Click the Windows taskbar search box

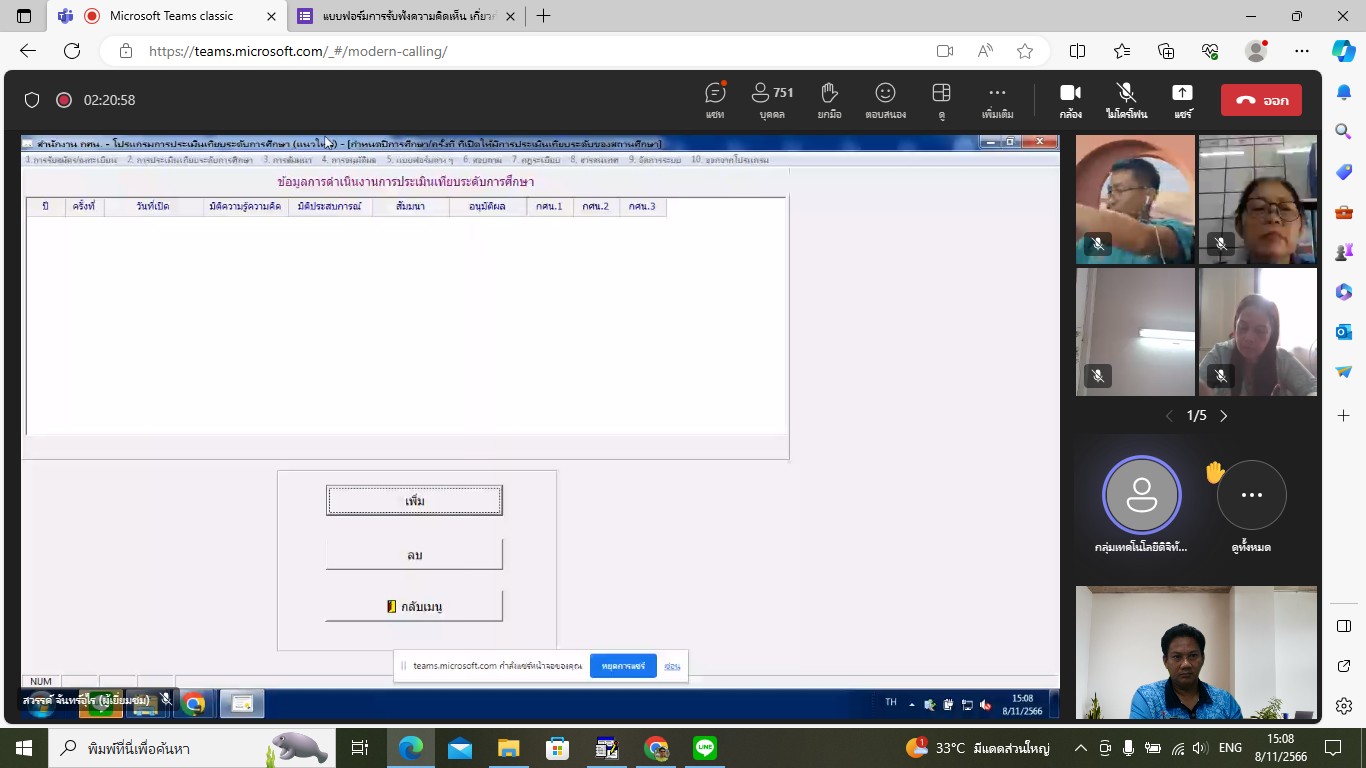(x=190, y=748)
